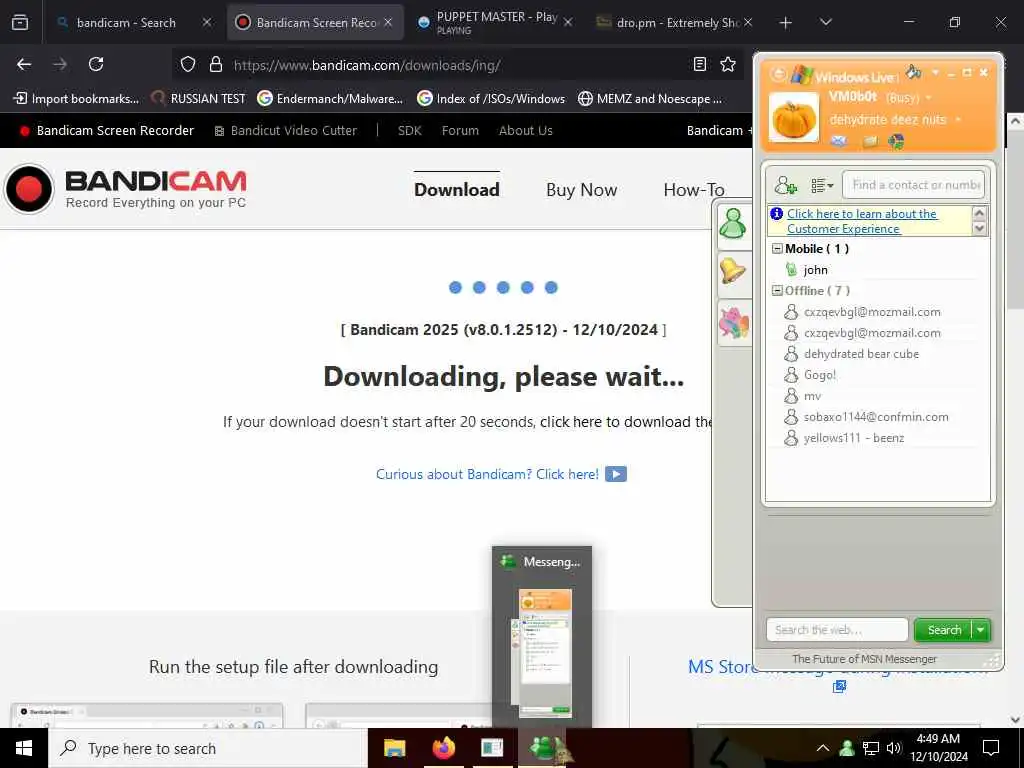1024x768 pixels.
Task: Click the Windows Start button
Action: 24,748
